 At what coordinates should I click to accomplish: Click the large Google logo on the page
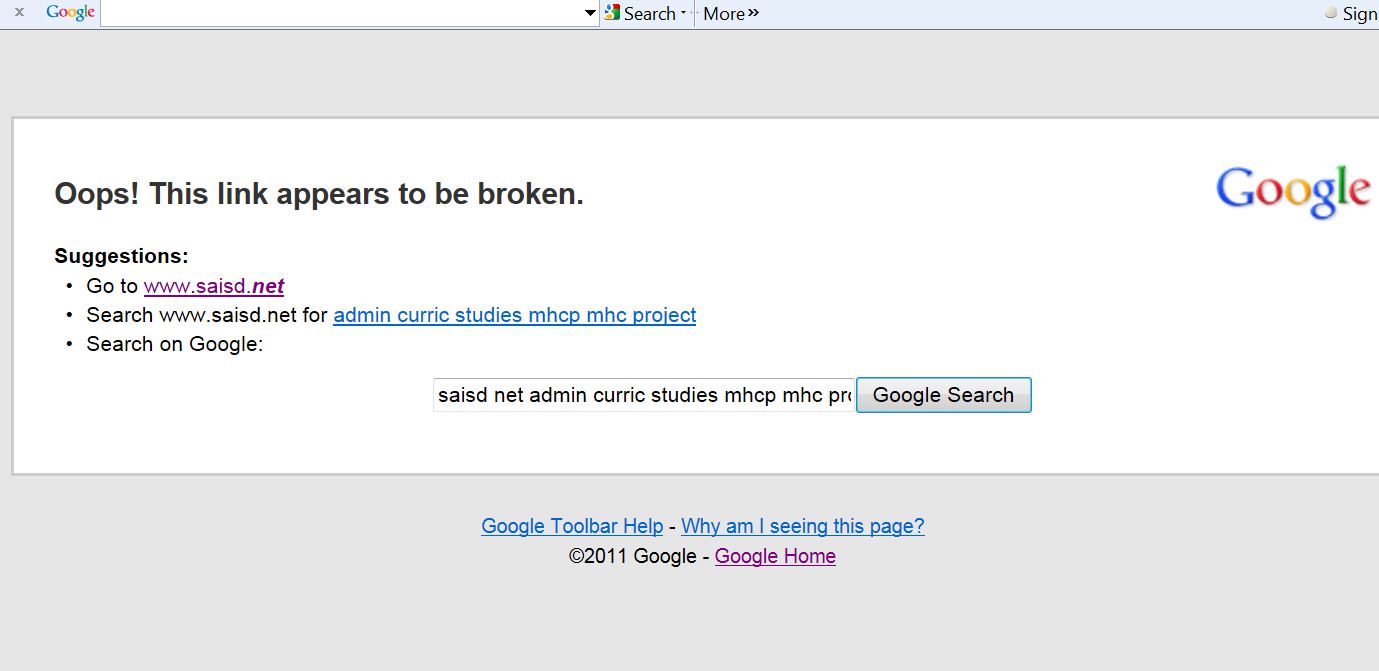click(x=1292, y=190)
